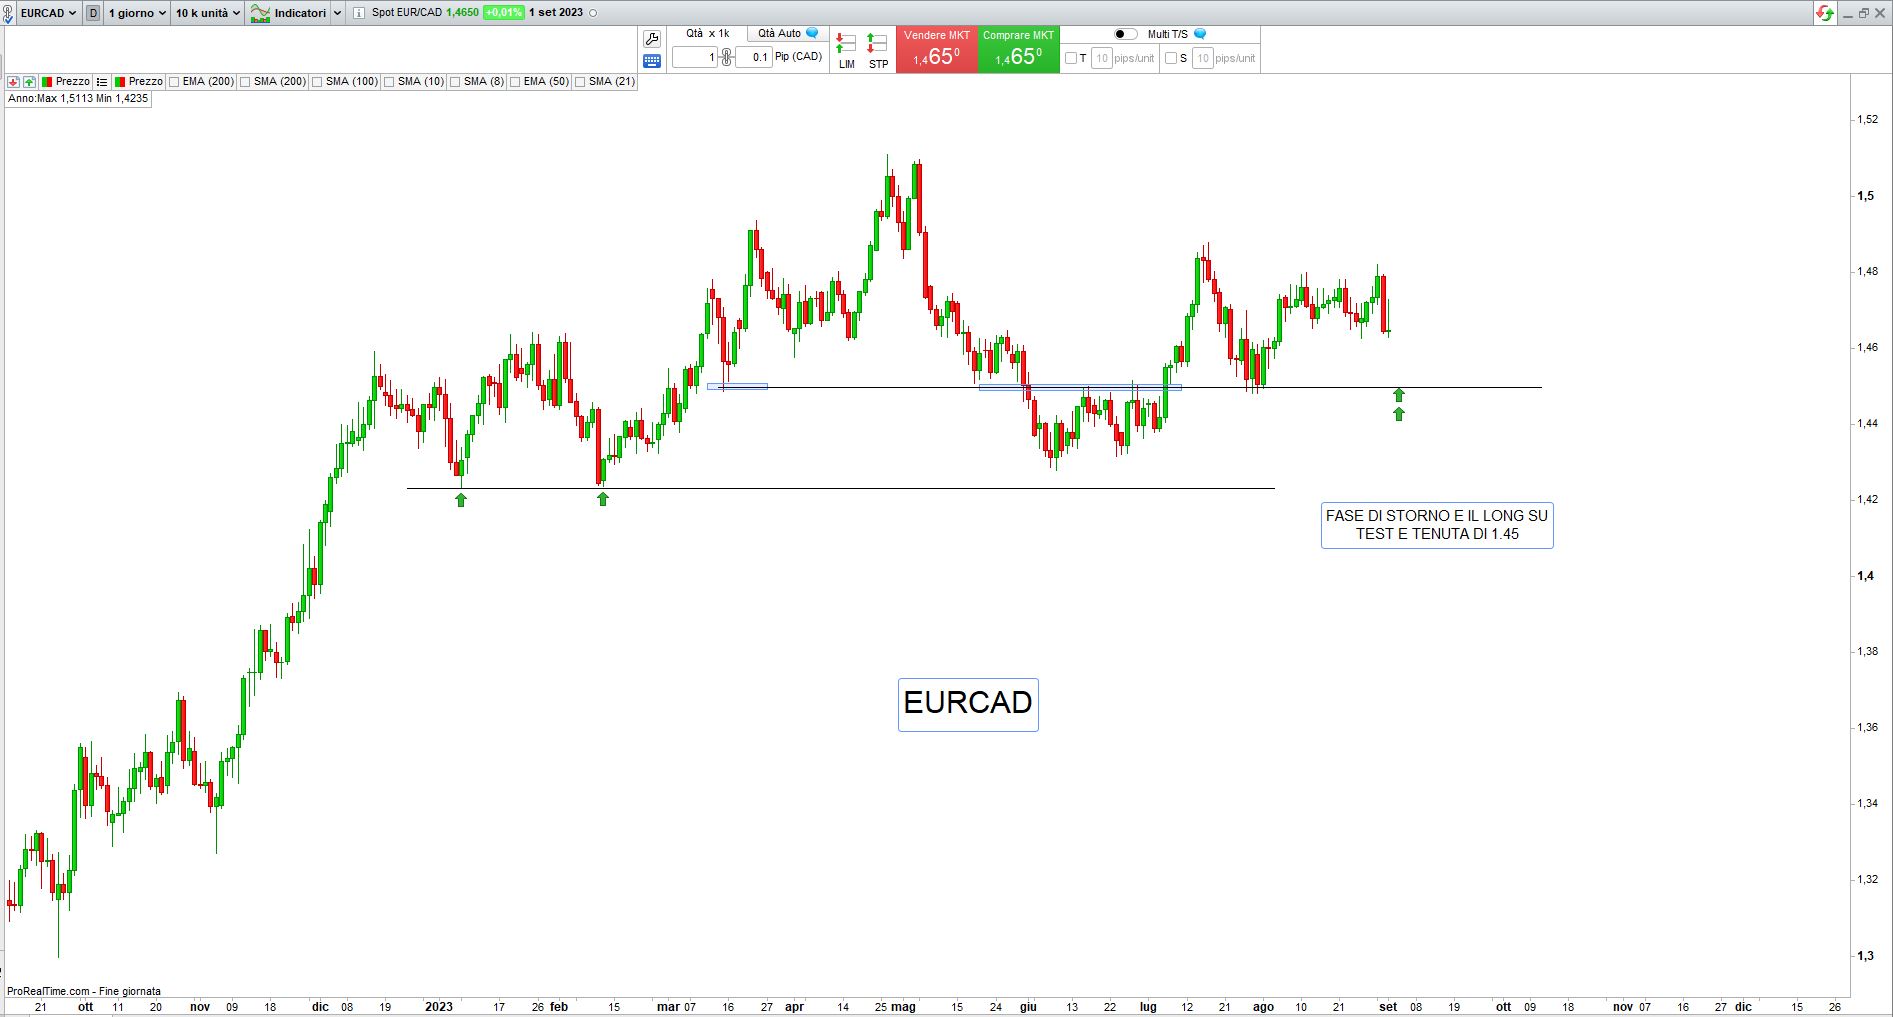Toggle the Multi T/S switch

tap(1125, 34)
